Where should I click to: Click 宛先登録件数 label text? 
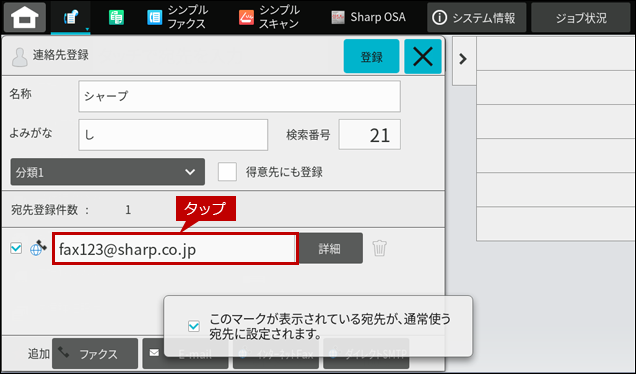[44, 210]
